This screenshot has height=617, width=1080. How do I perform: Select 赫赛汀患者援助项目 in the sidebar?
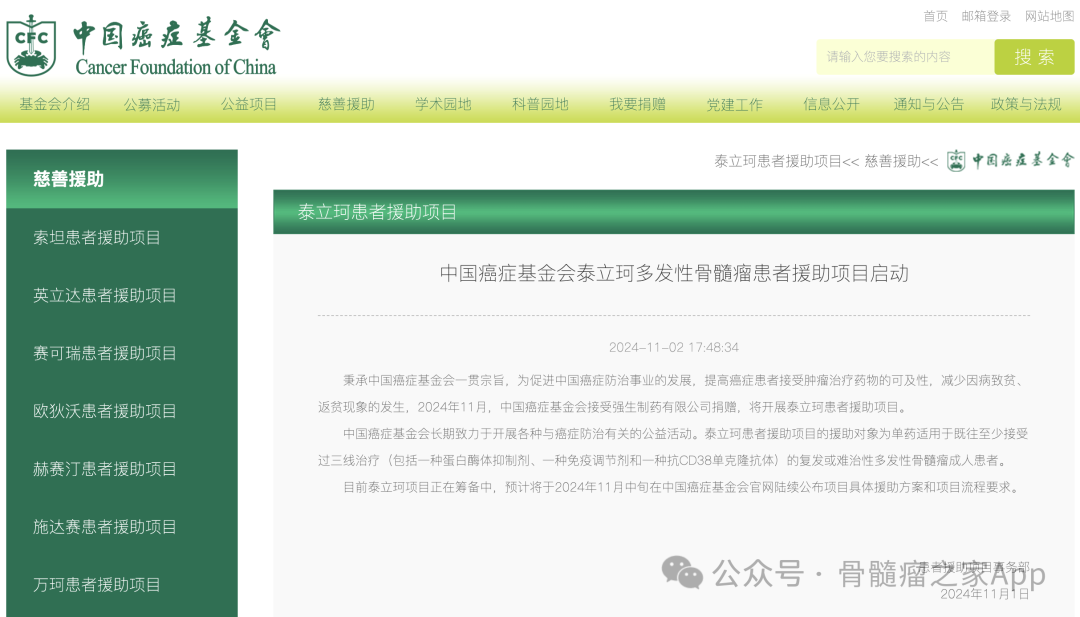point(105,469)
